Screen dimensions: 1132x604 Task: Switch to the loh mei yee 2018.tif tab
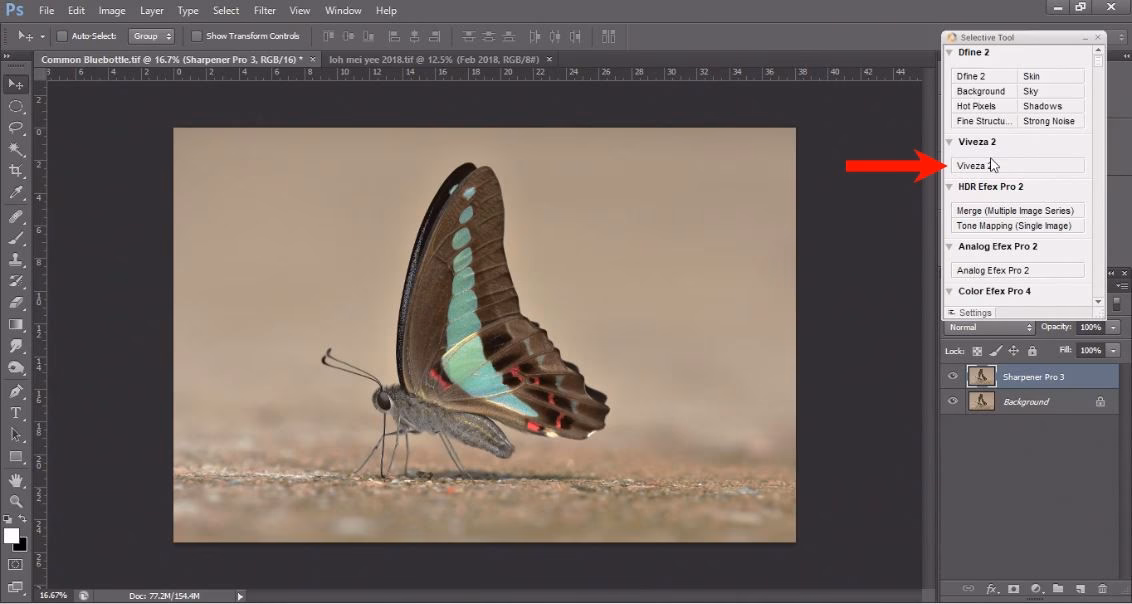(435, 59)
